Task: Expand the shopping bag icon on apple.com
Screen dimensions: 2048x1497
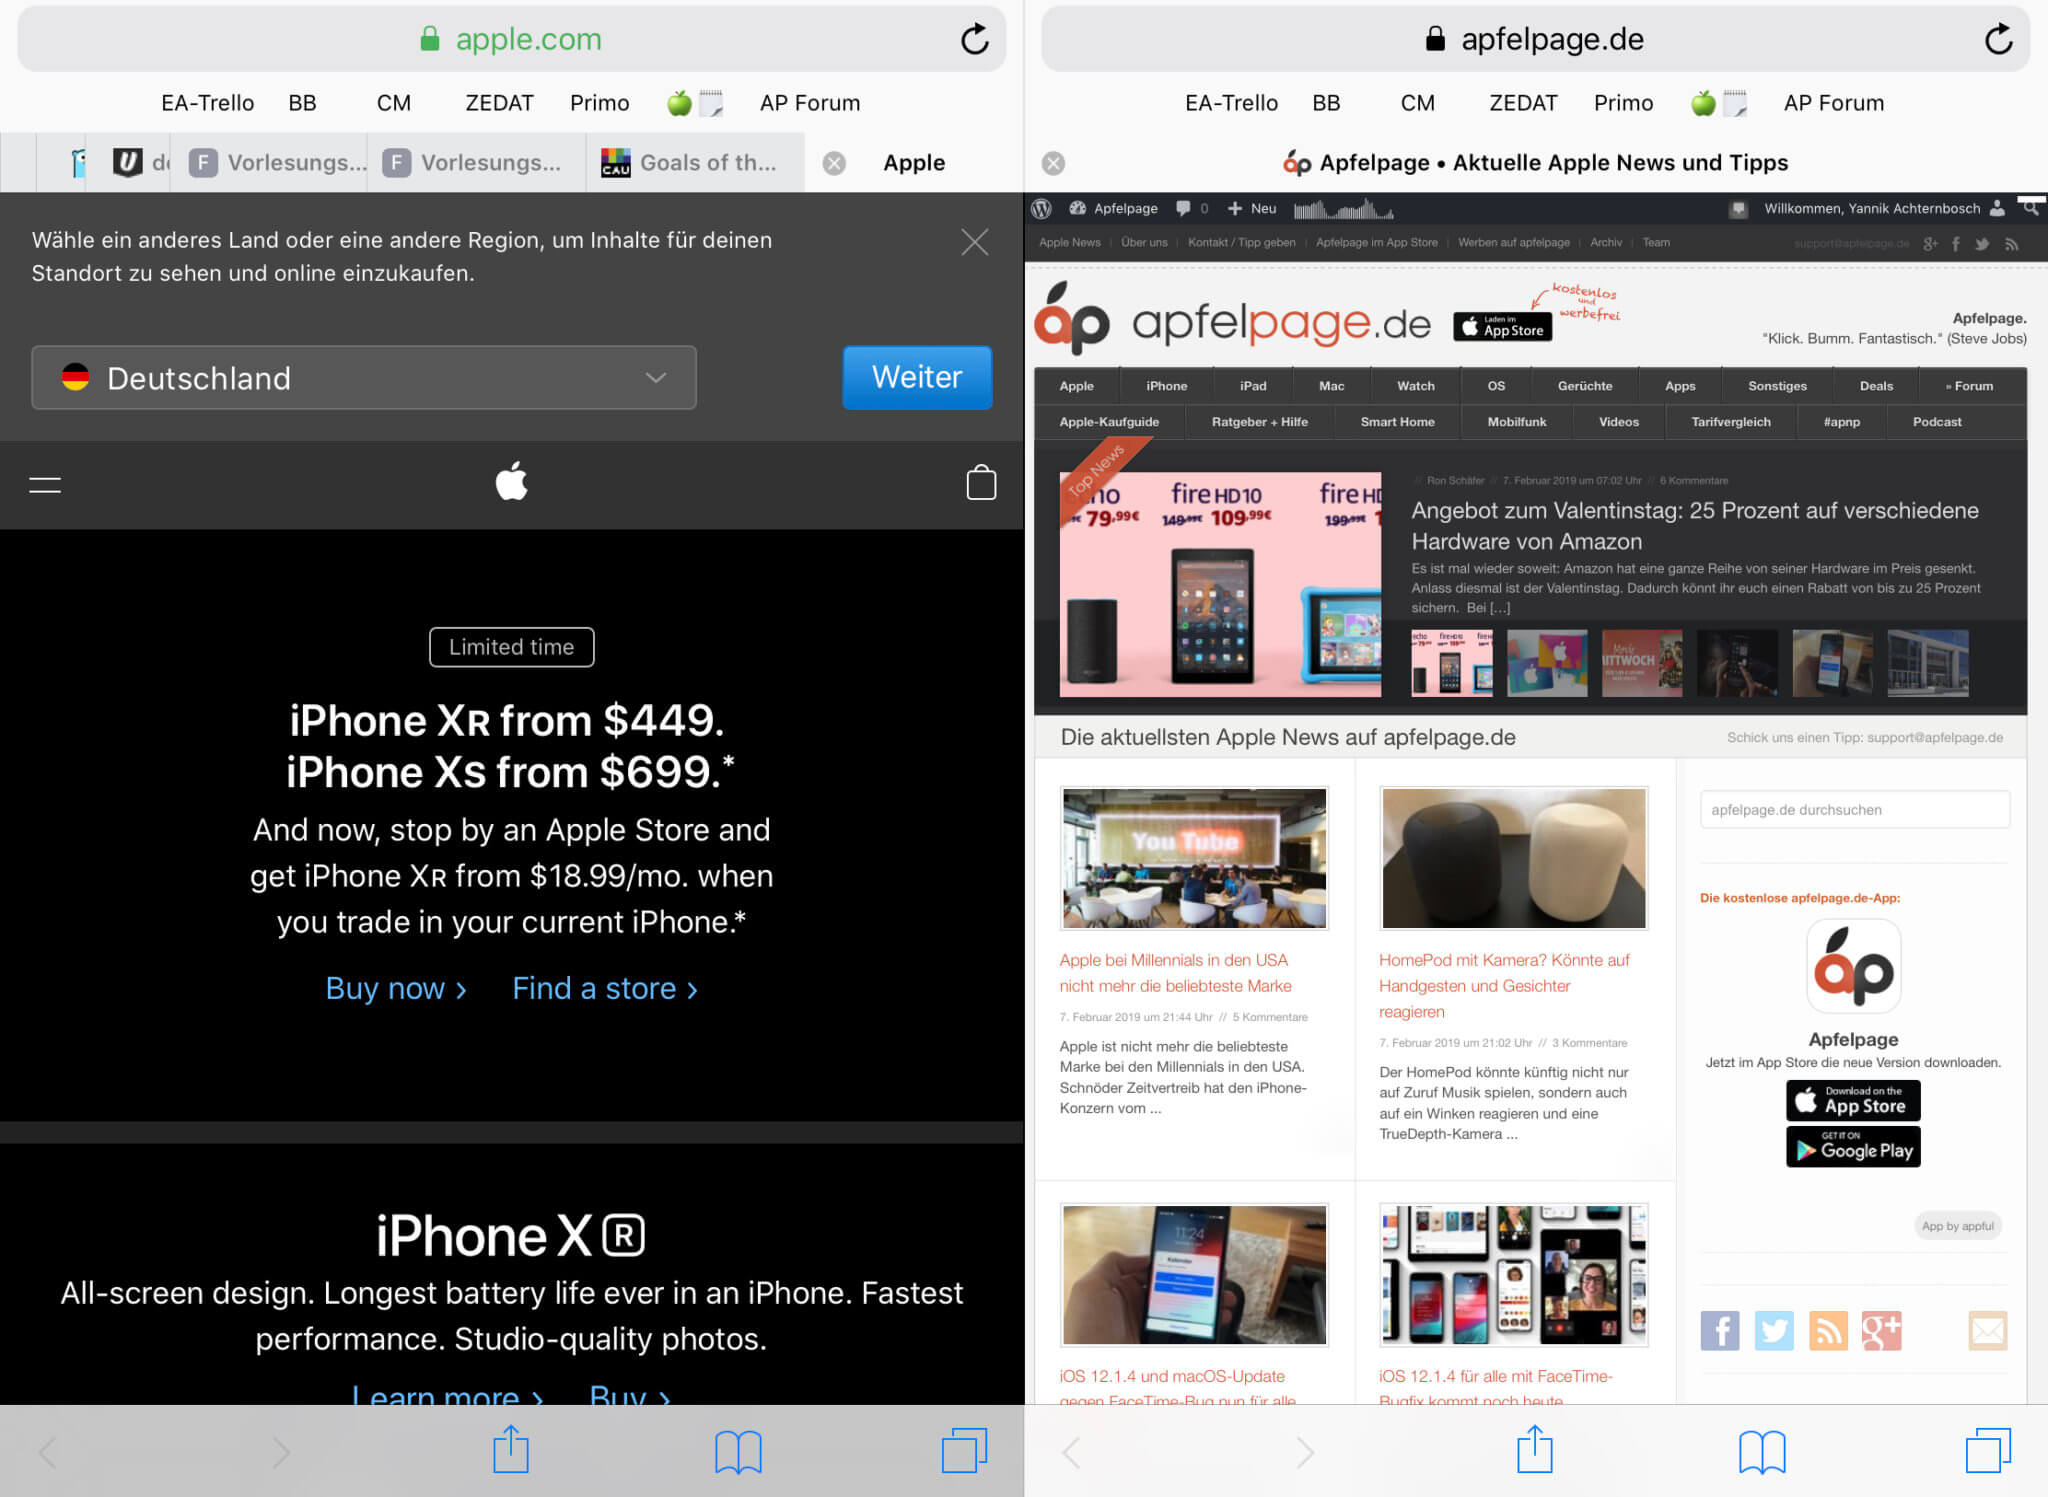Action: [979, 482]
